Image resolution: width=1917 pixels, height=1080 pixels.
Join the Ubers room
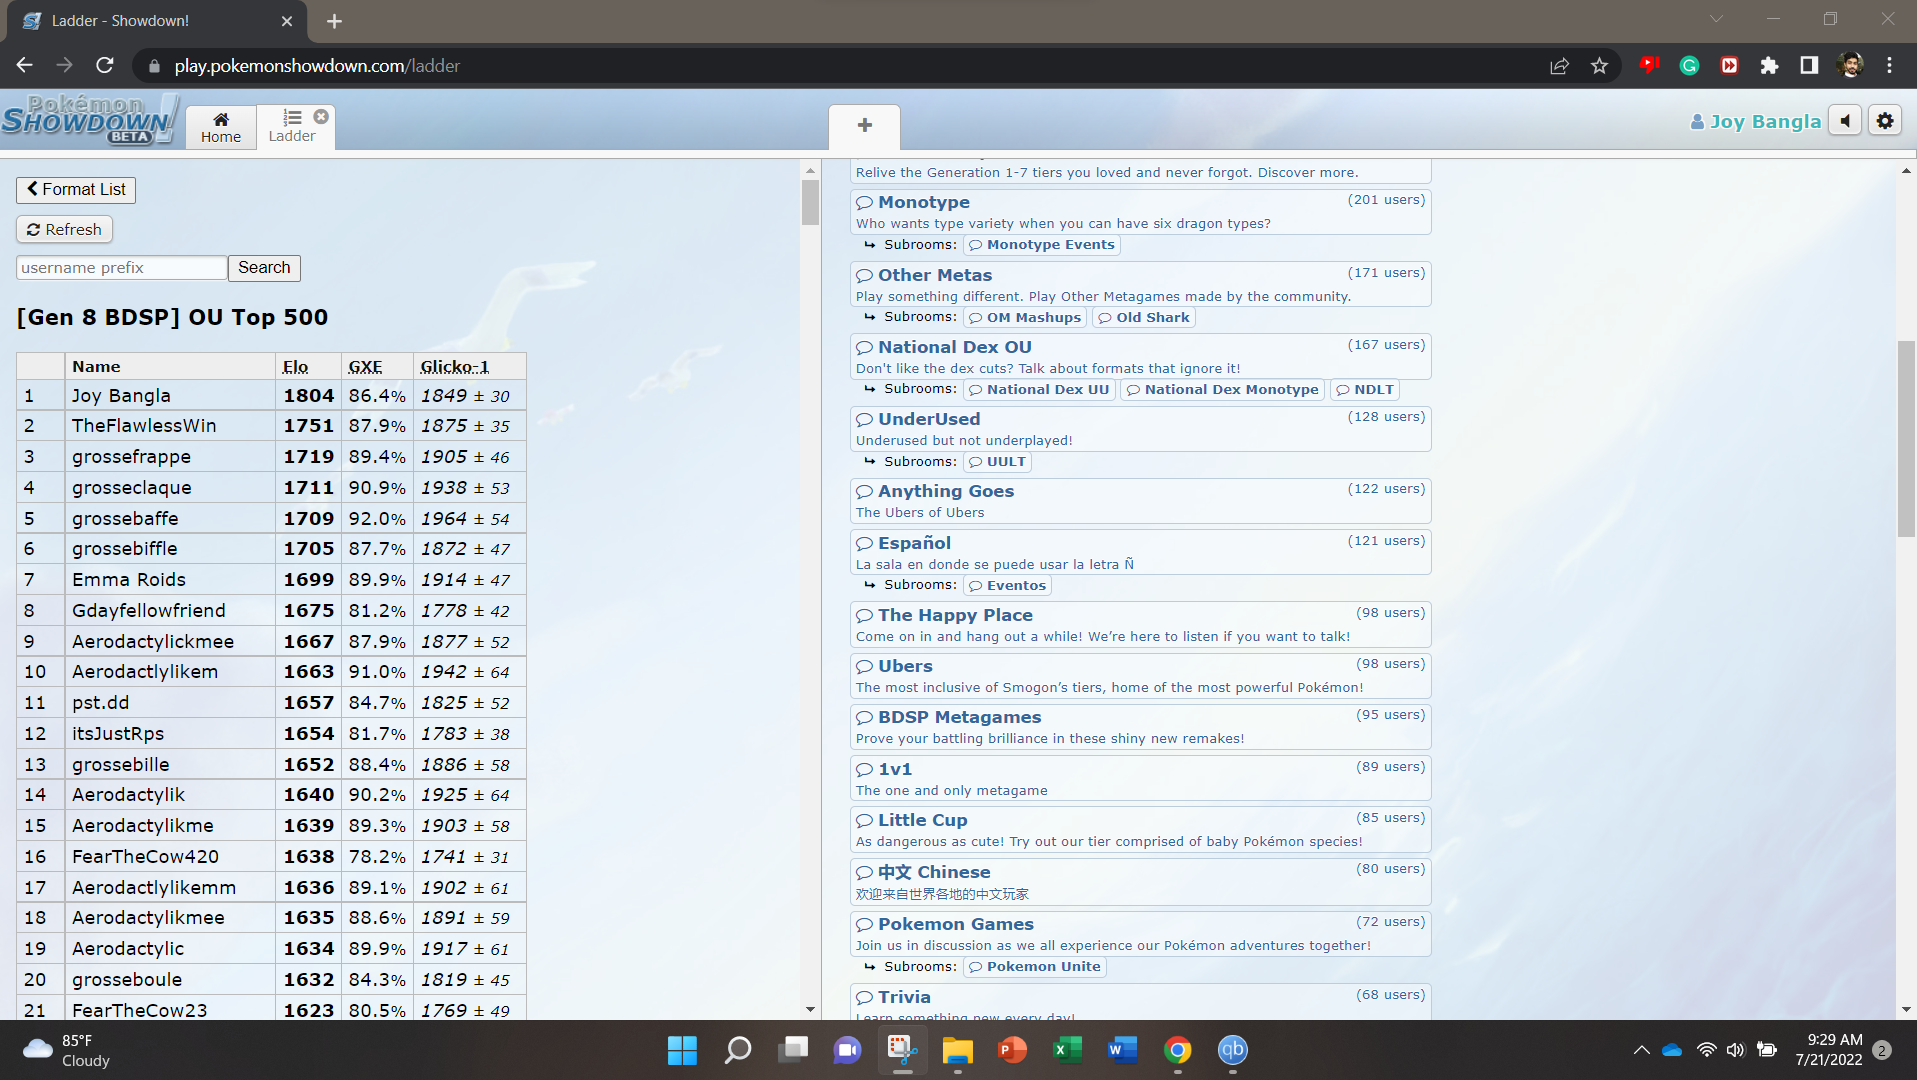(x=1141, y=676)
